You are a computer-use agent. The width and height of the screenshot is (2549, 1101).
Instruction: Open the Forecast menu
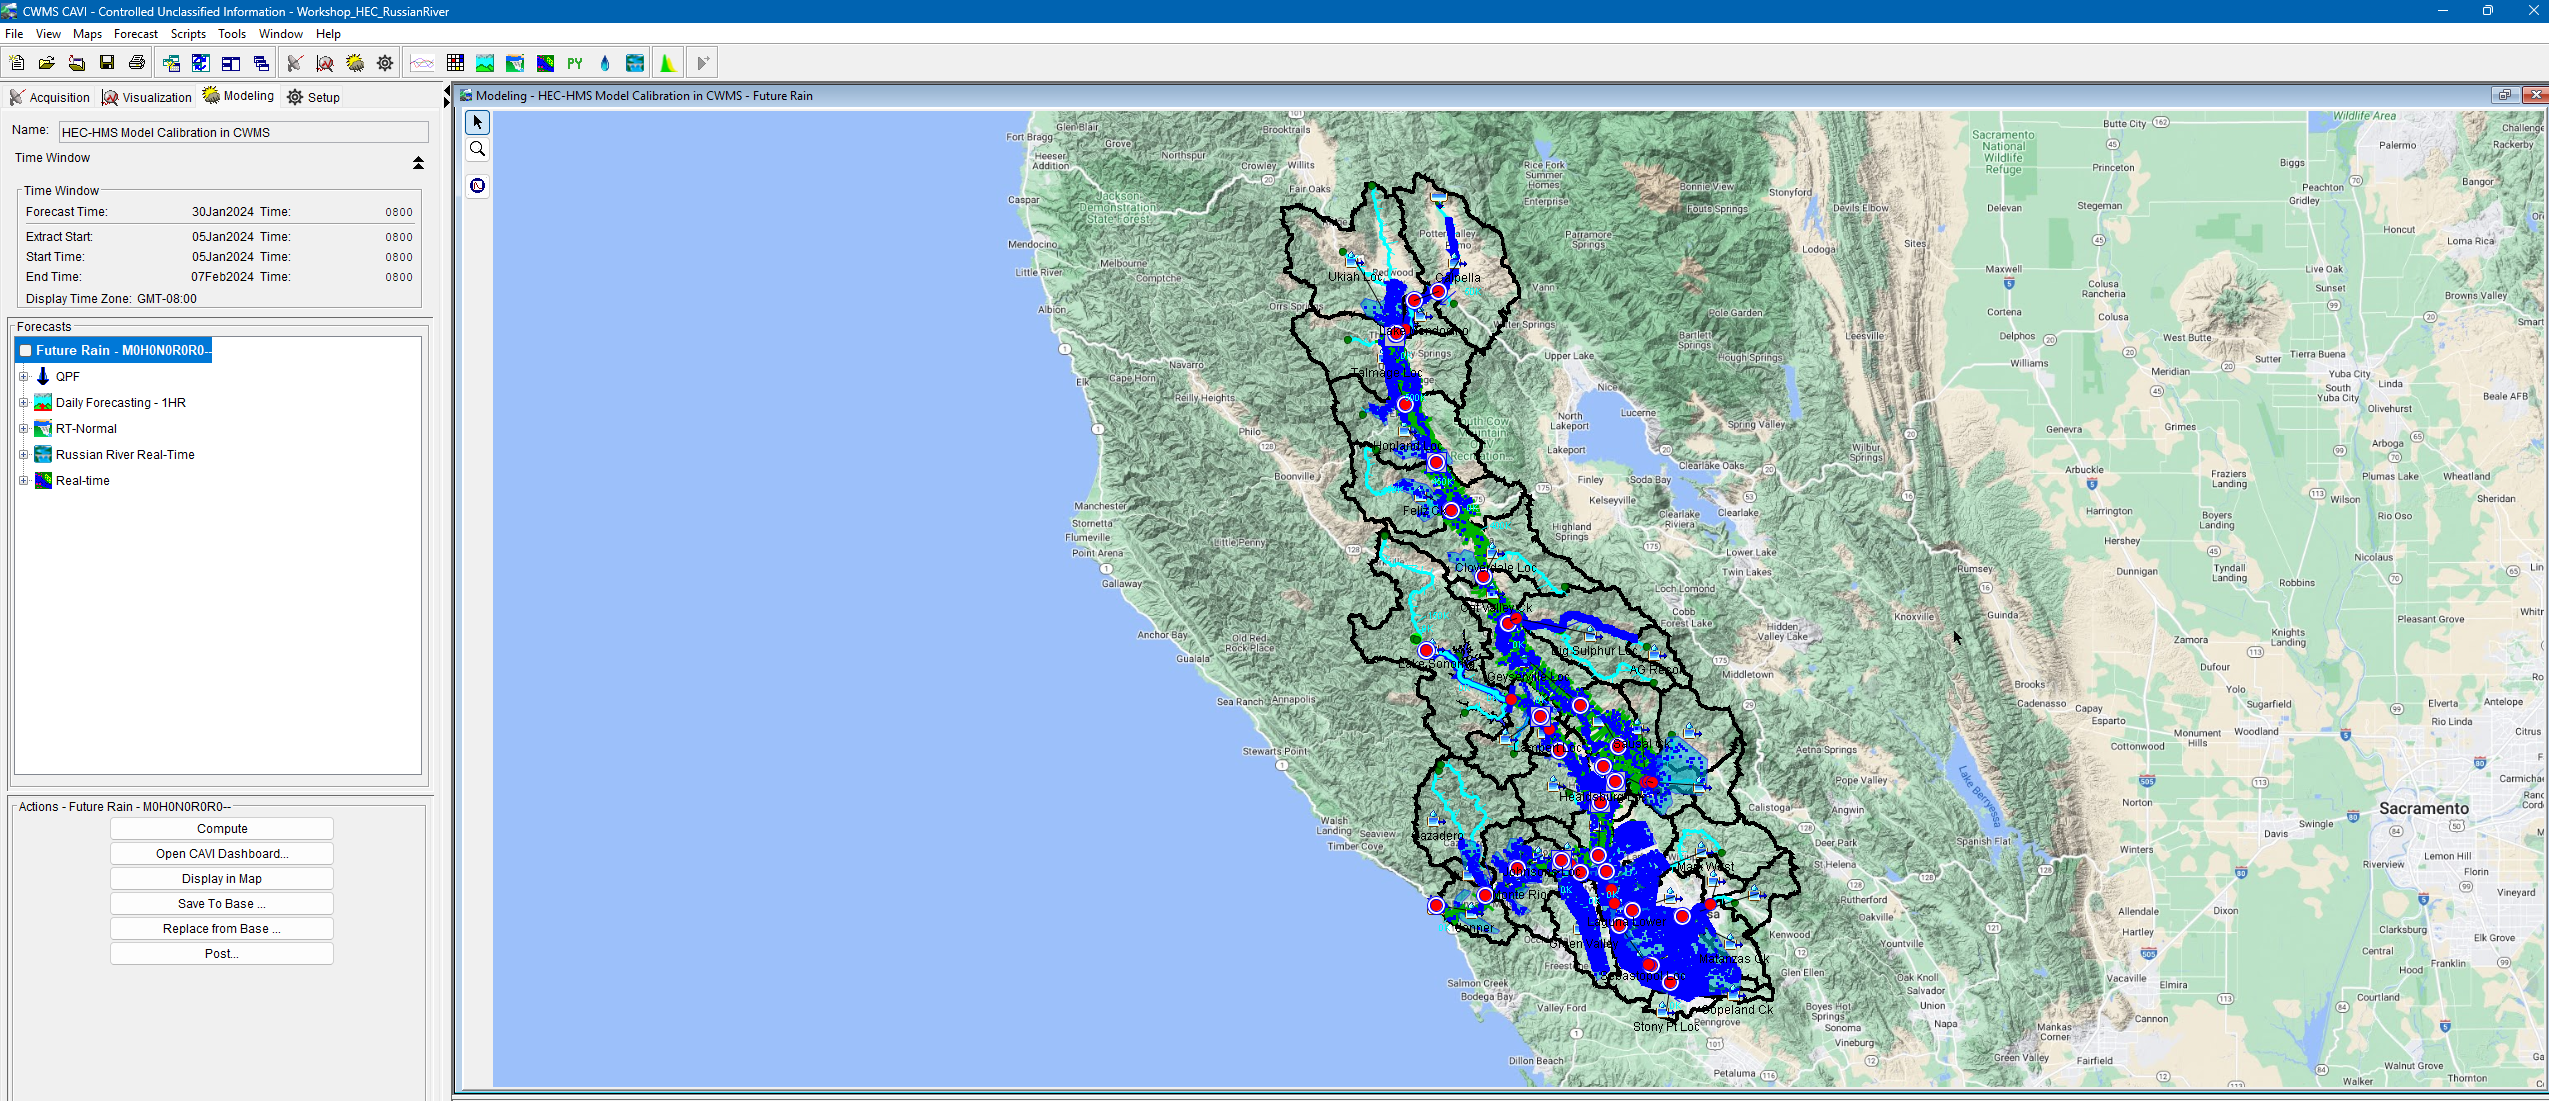pyautogui.click(x=135, y=34)
